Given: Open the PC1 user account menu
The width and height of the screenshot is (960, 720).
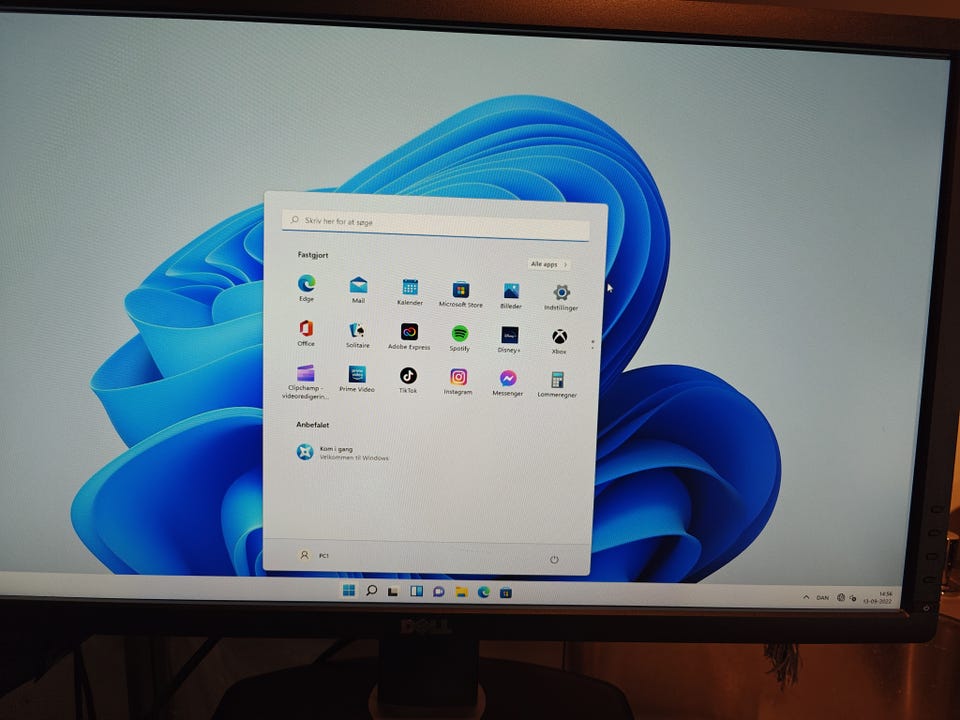Looking at the screenshot, I should (x=313, y=555).
